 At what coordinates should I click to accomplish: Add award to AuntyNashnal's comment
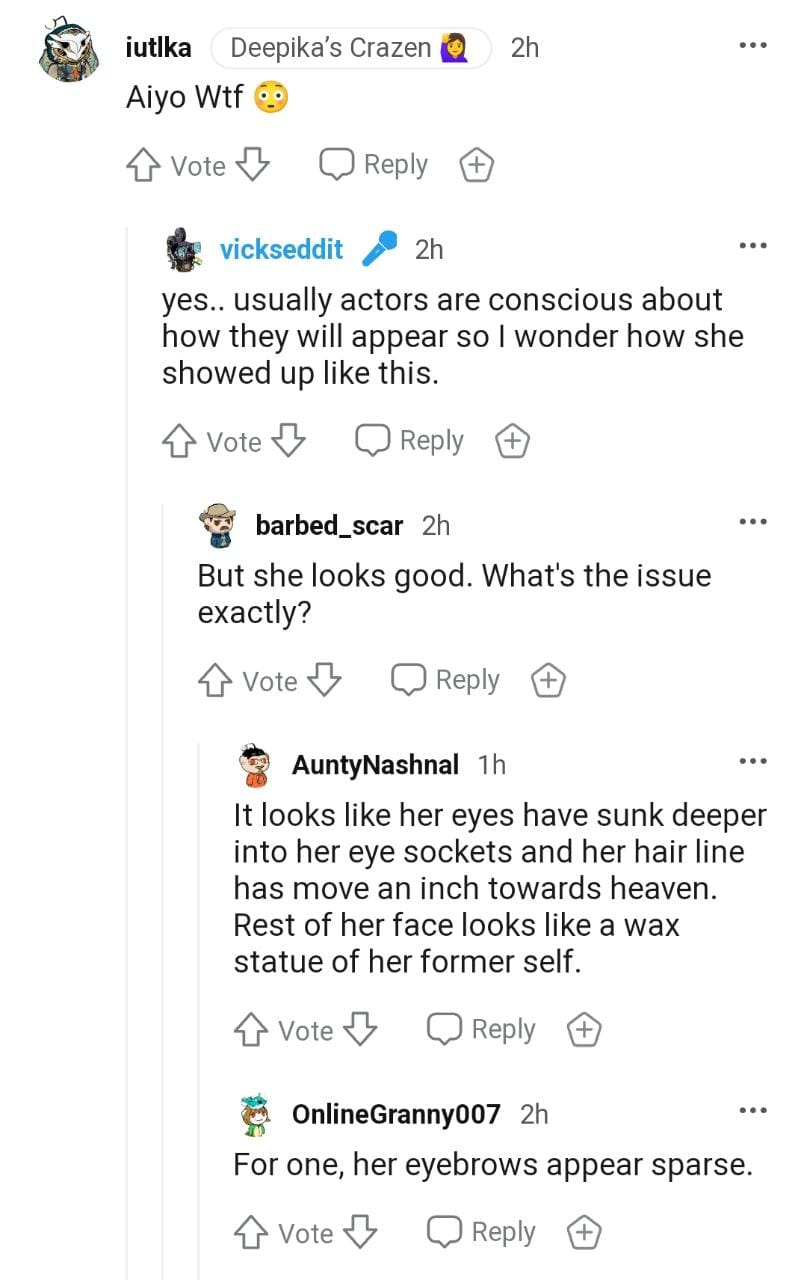tap(584, 1030)
